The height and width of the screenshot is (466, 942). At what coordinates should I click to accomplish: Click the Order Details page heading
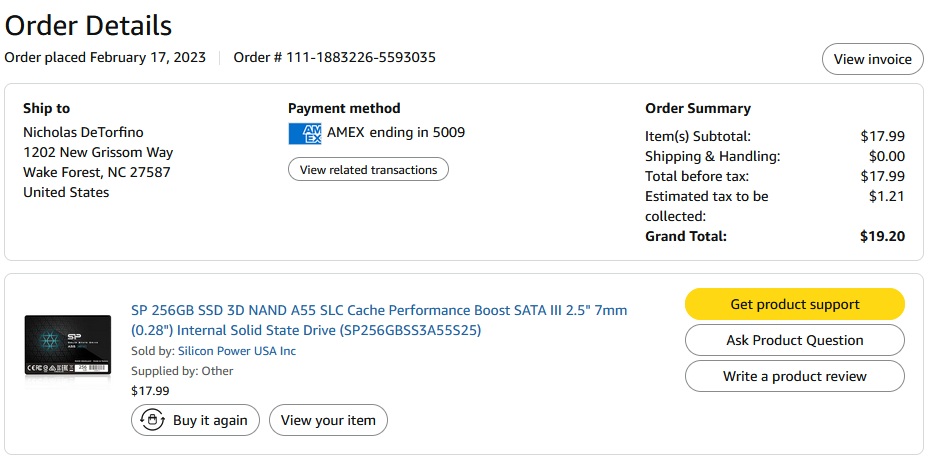pyautogui.click(x=88, y=25)
